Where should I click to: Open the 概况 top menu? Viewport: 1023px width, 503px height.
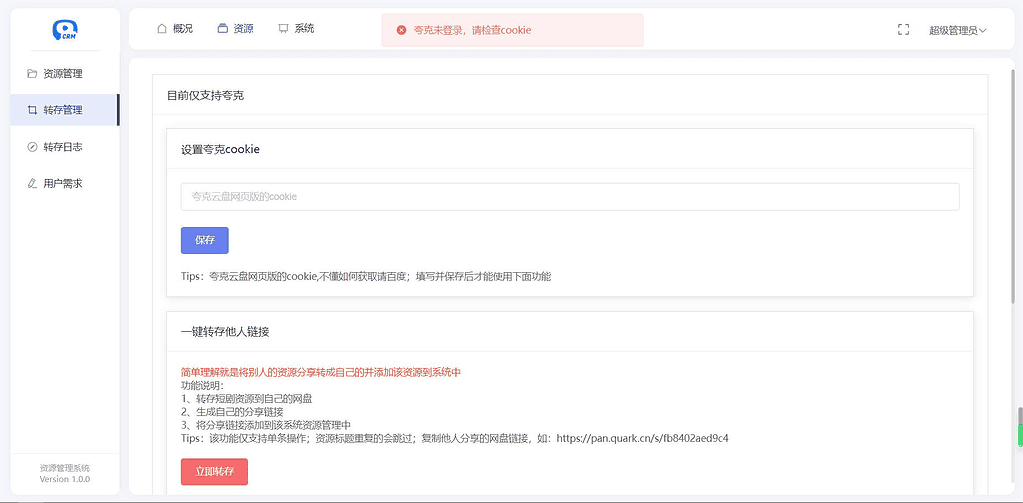click(x=175, y=29)
